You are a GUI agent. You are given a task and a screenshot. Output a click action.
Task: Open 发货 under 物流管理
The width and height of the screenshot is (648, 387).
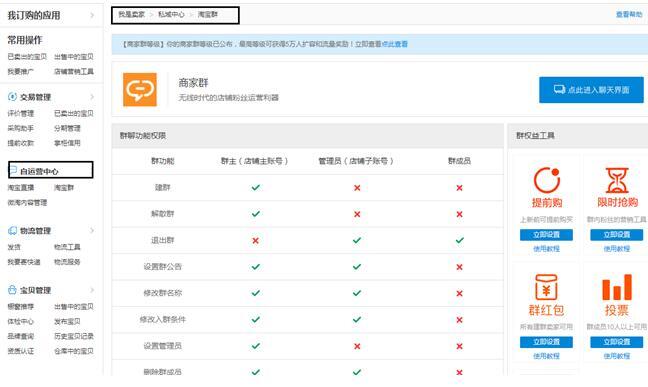coord(14,247)
